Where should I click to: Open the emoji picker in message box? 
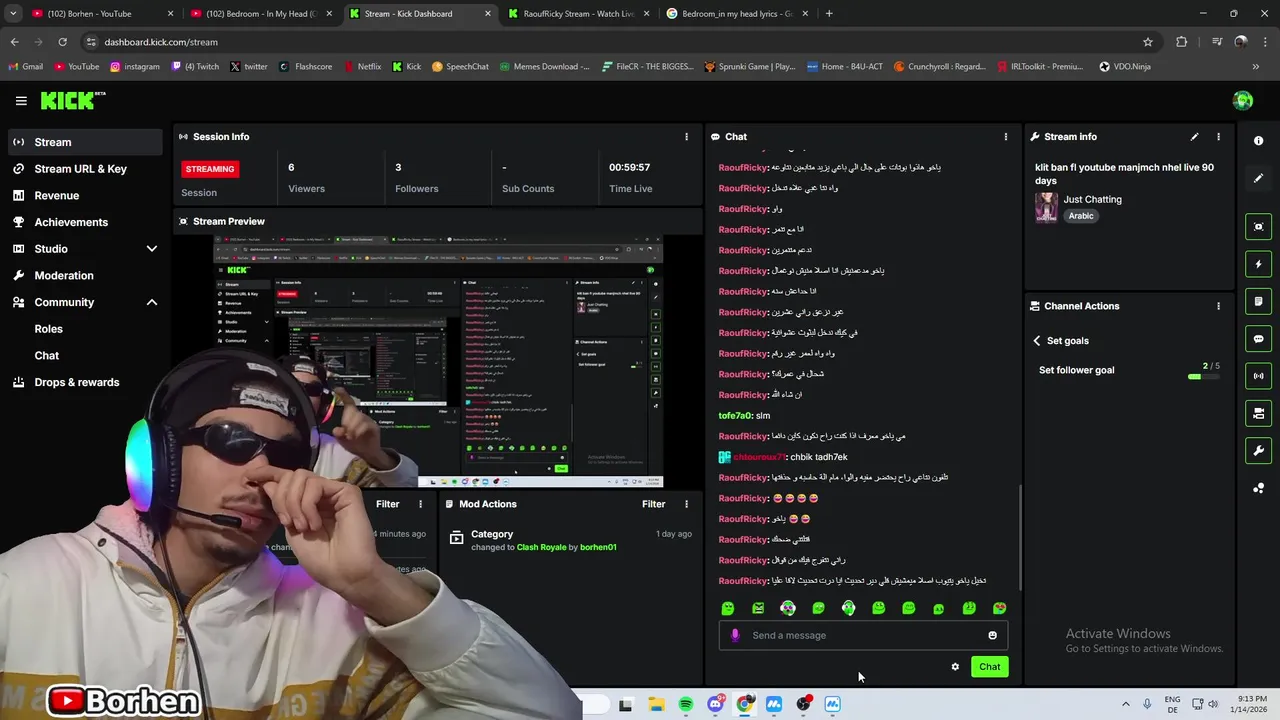point(992,635)
